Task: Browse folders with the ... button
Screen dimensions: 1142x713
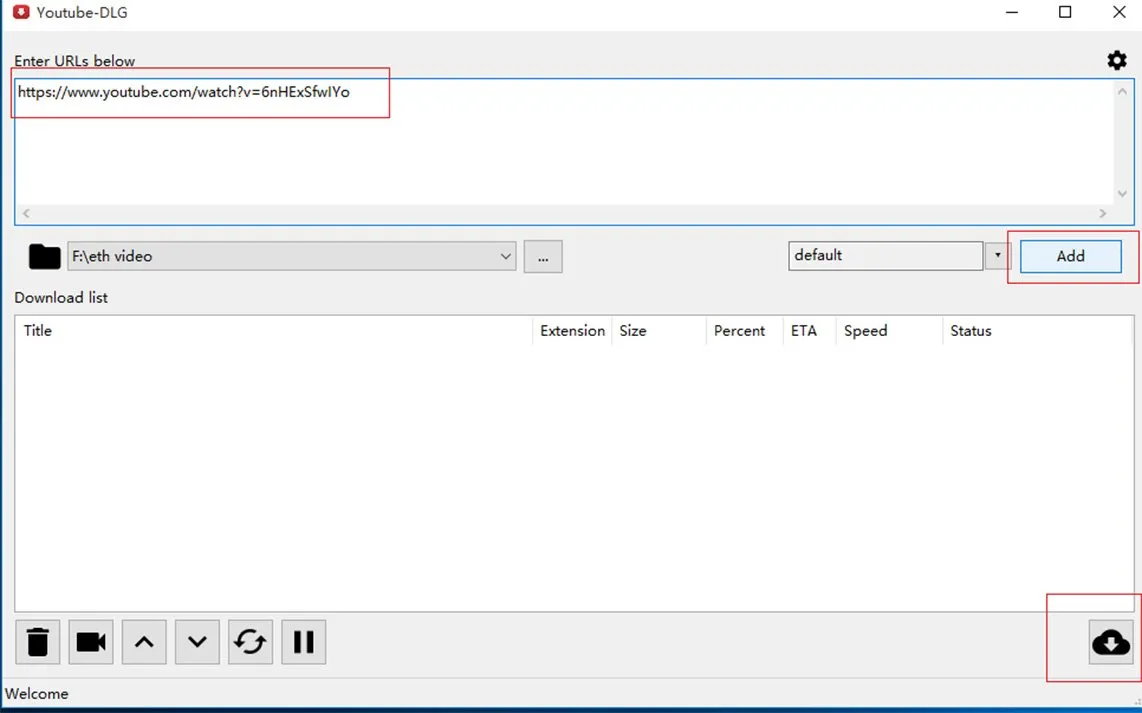Action: pos(543,257)
